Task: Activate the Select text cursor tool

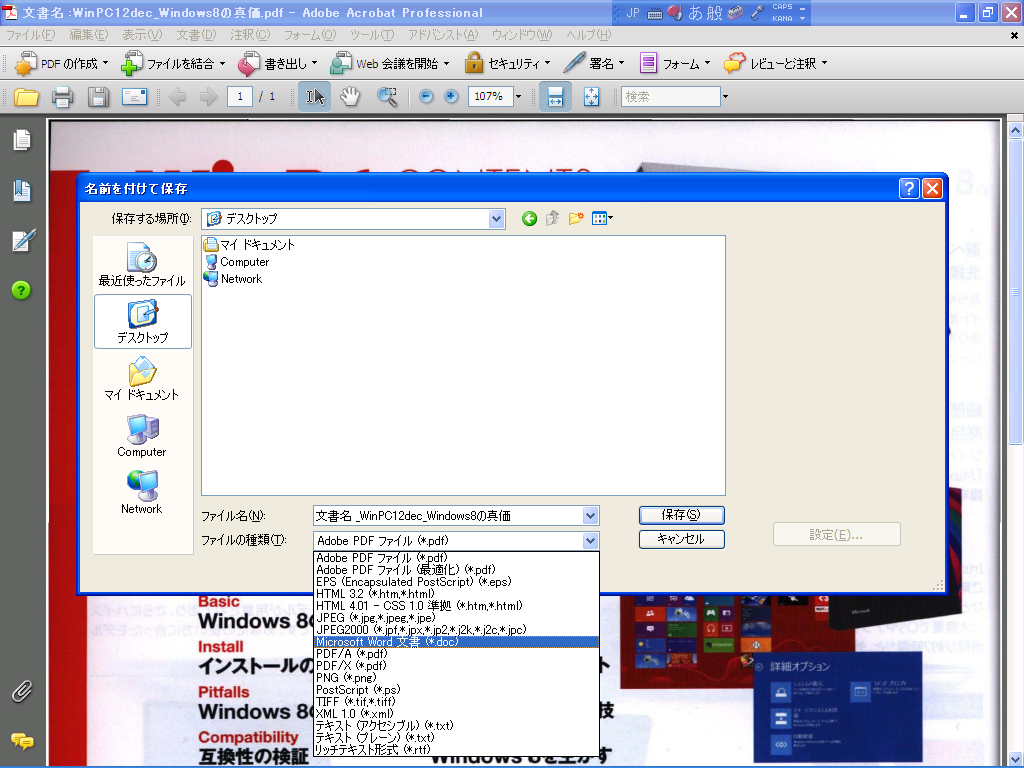Action: point(315,97)
